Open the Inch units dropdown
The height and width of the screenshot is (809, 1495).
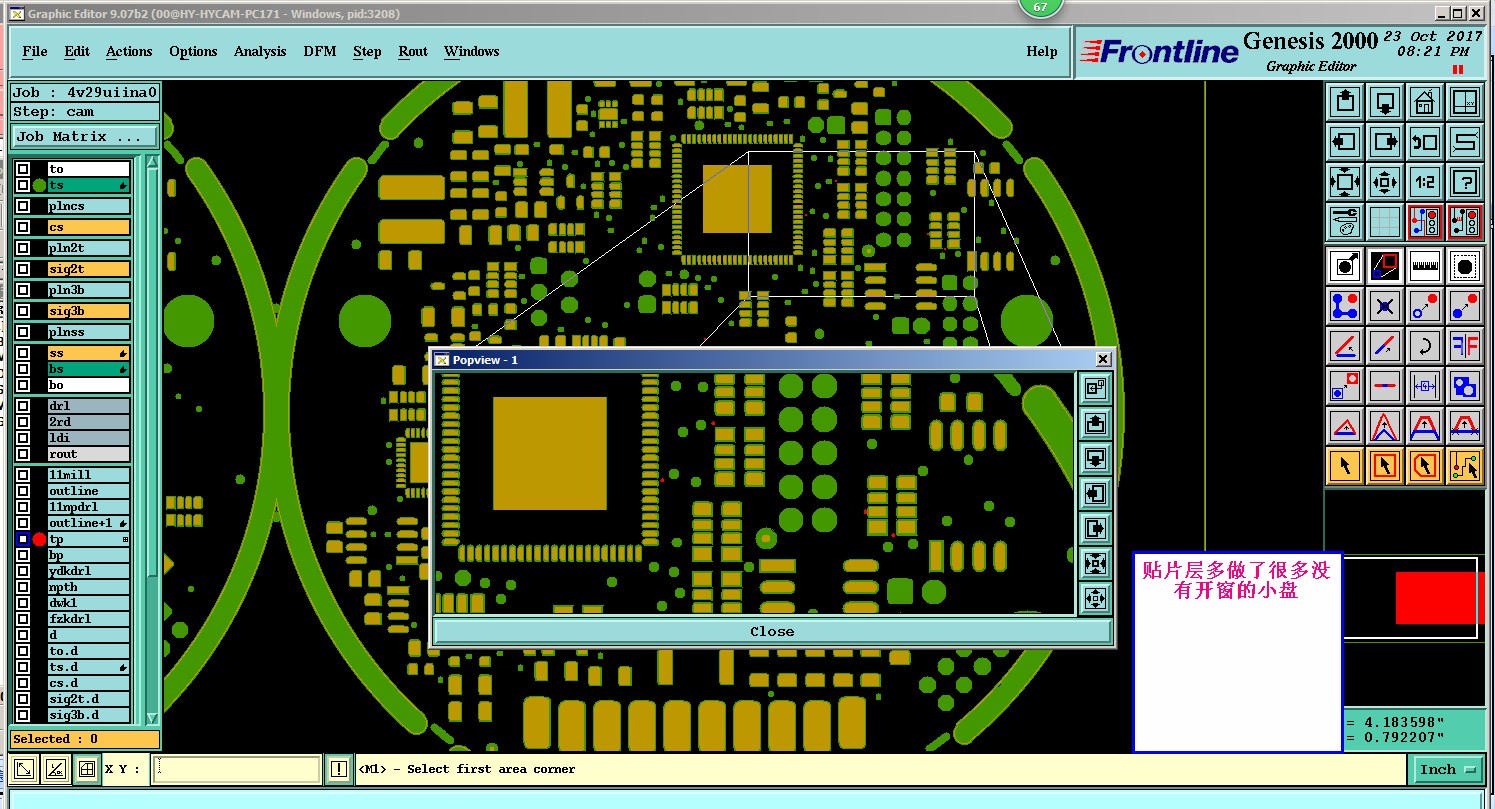[x=1447, y=769]
